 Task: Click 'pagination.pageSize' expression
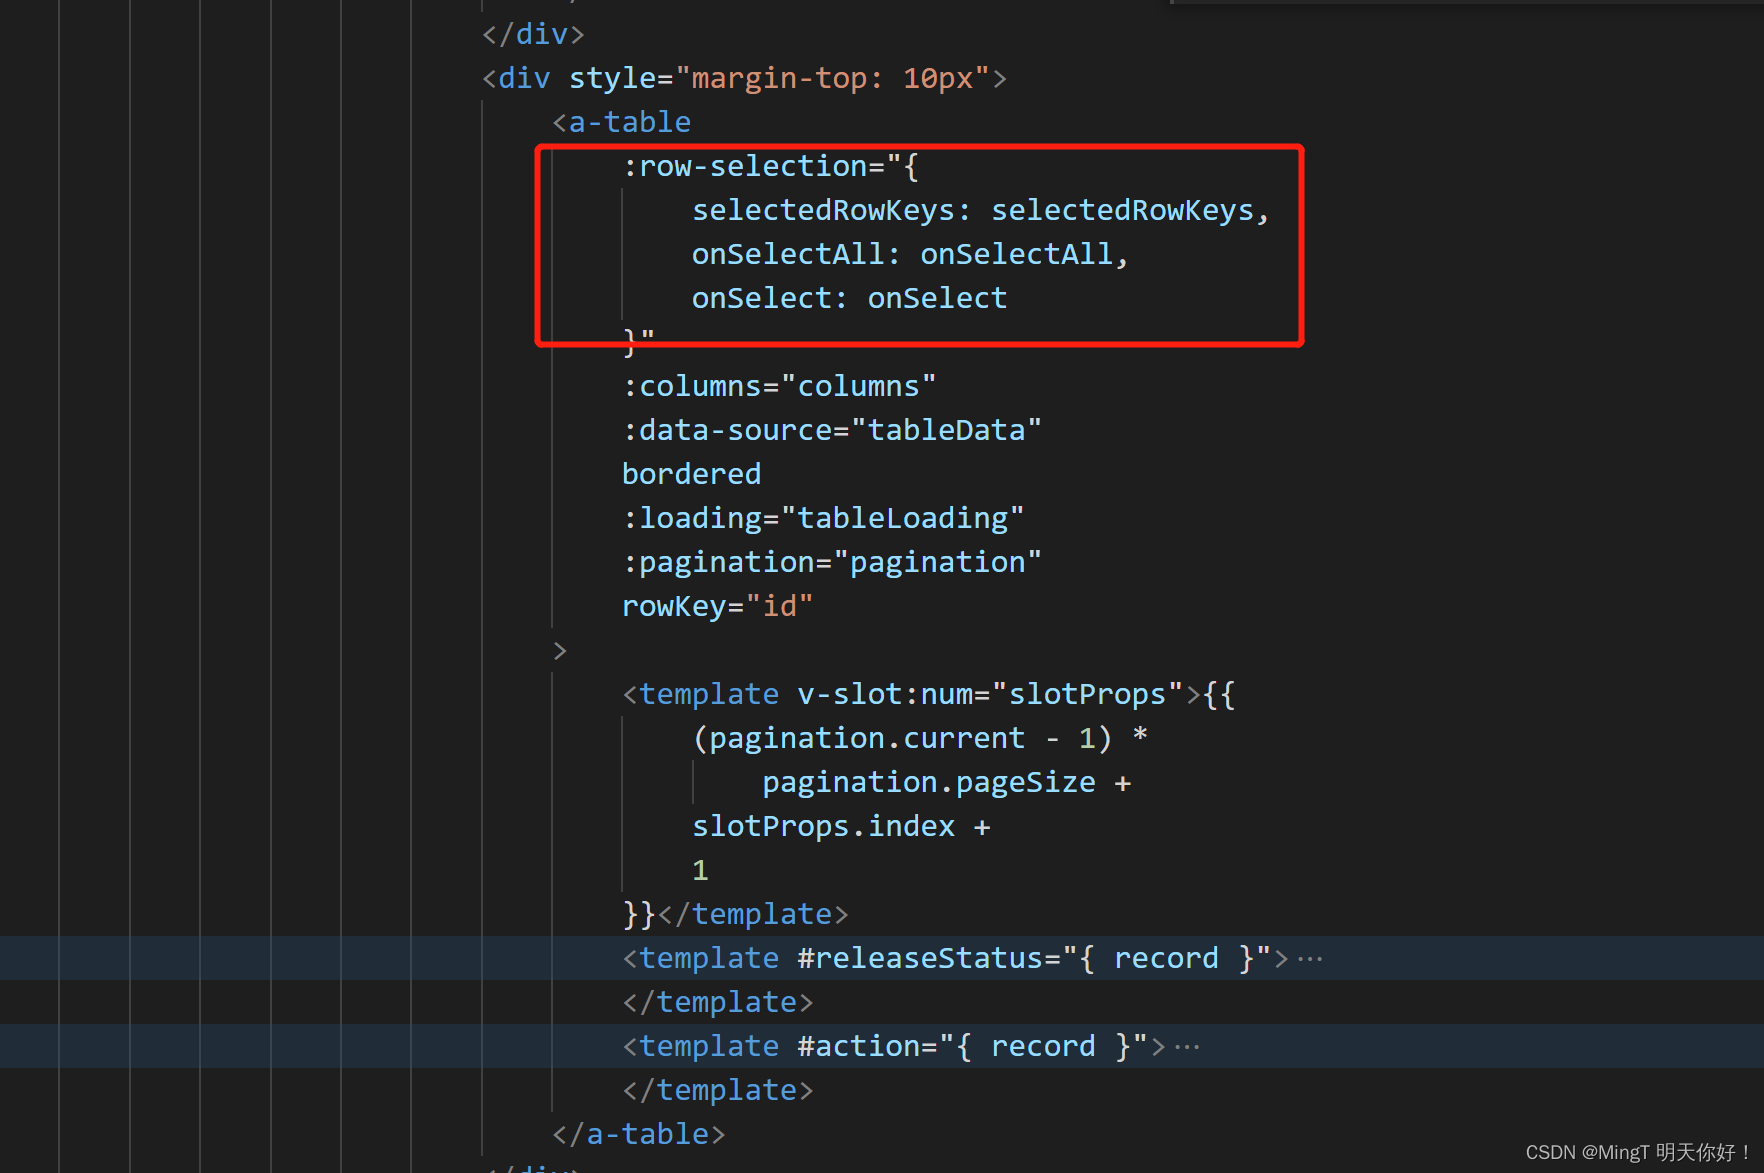click(x=929, y=782)
